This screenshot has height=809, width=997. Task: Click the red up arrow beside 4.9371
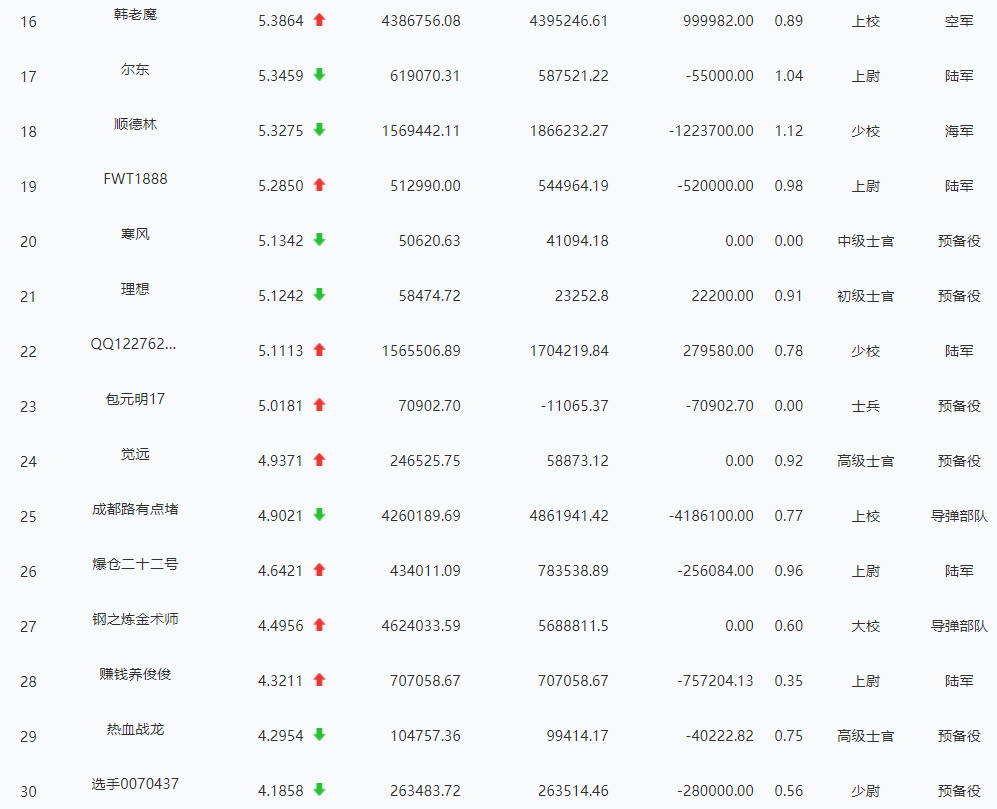tap(319, 460)
